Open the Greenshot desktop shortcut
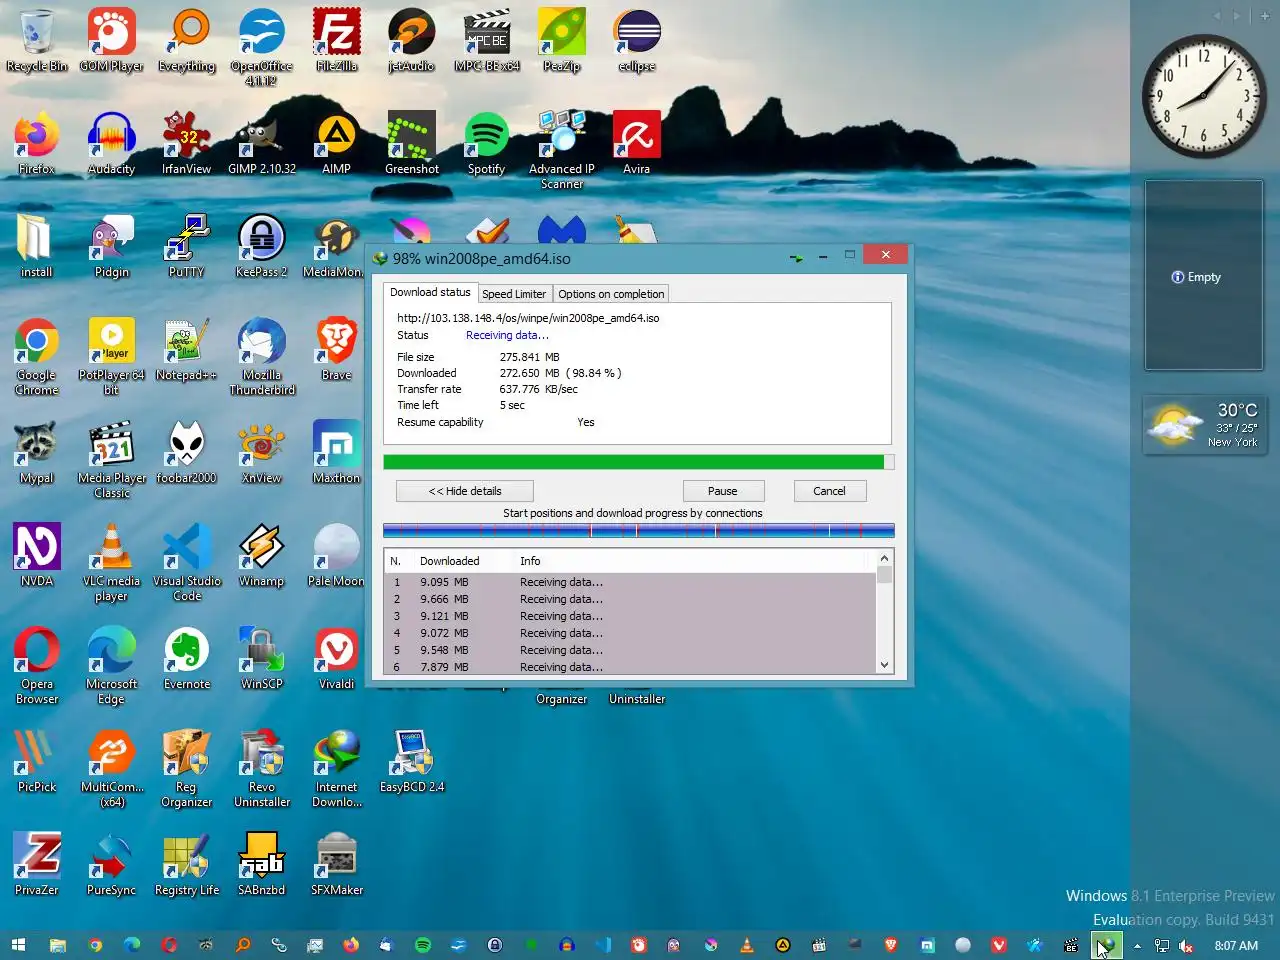The height and width of the screenshot is (960, 1280). coord(411,143)
